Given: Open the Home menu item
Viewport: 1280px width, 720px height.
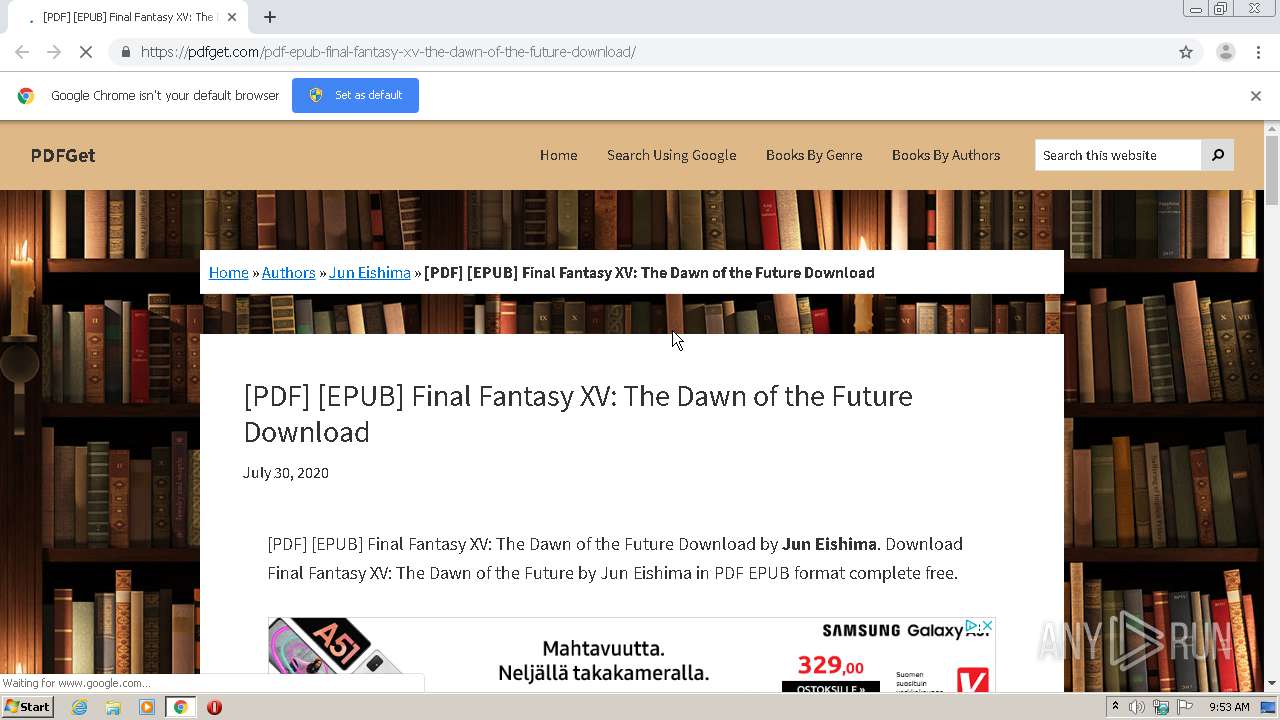Looking at the screenshot, I should (x=558, y=155).
